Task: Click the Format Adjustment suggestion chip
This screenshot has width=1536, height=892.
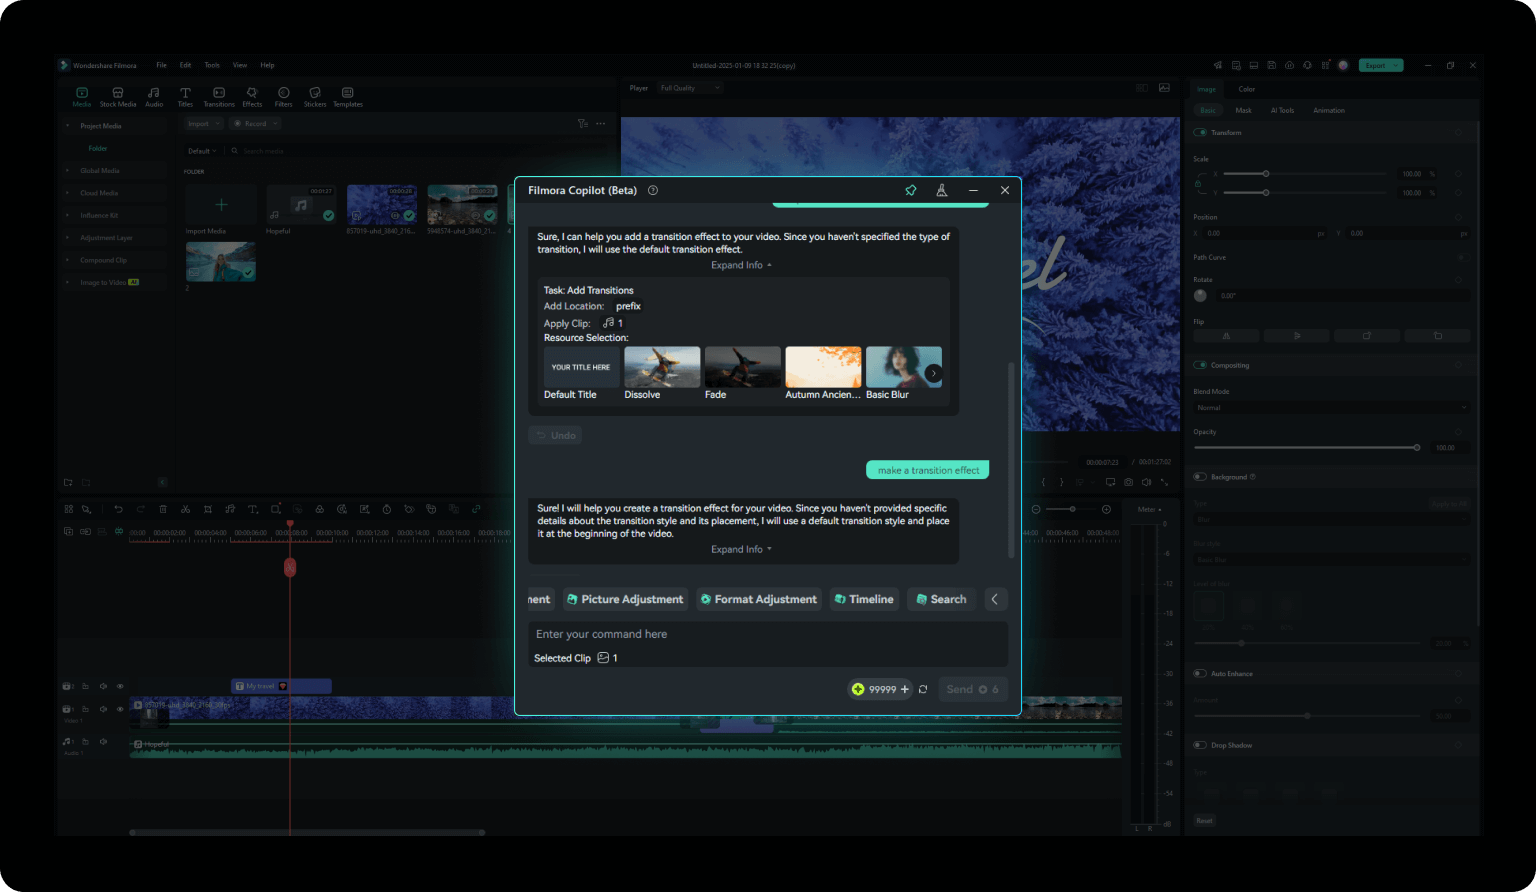Action: pos(759,599)
